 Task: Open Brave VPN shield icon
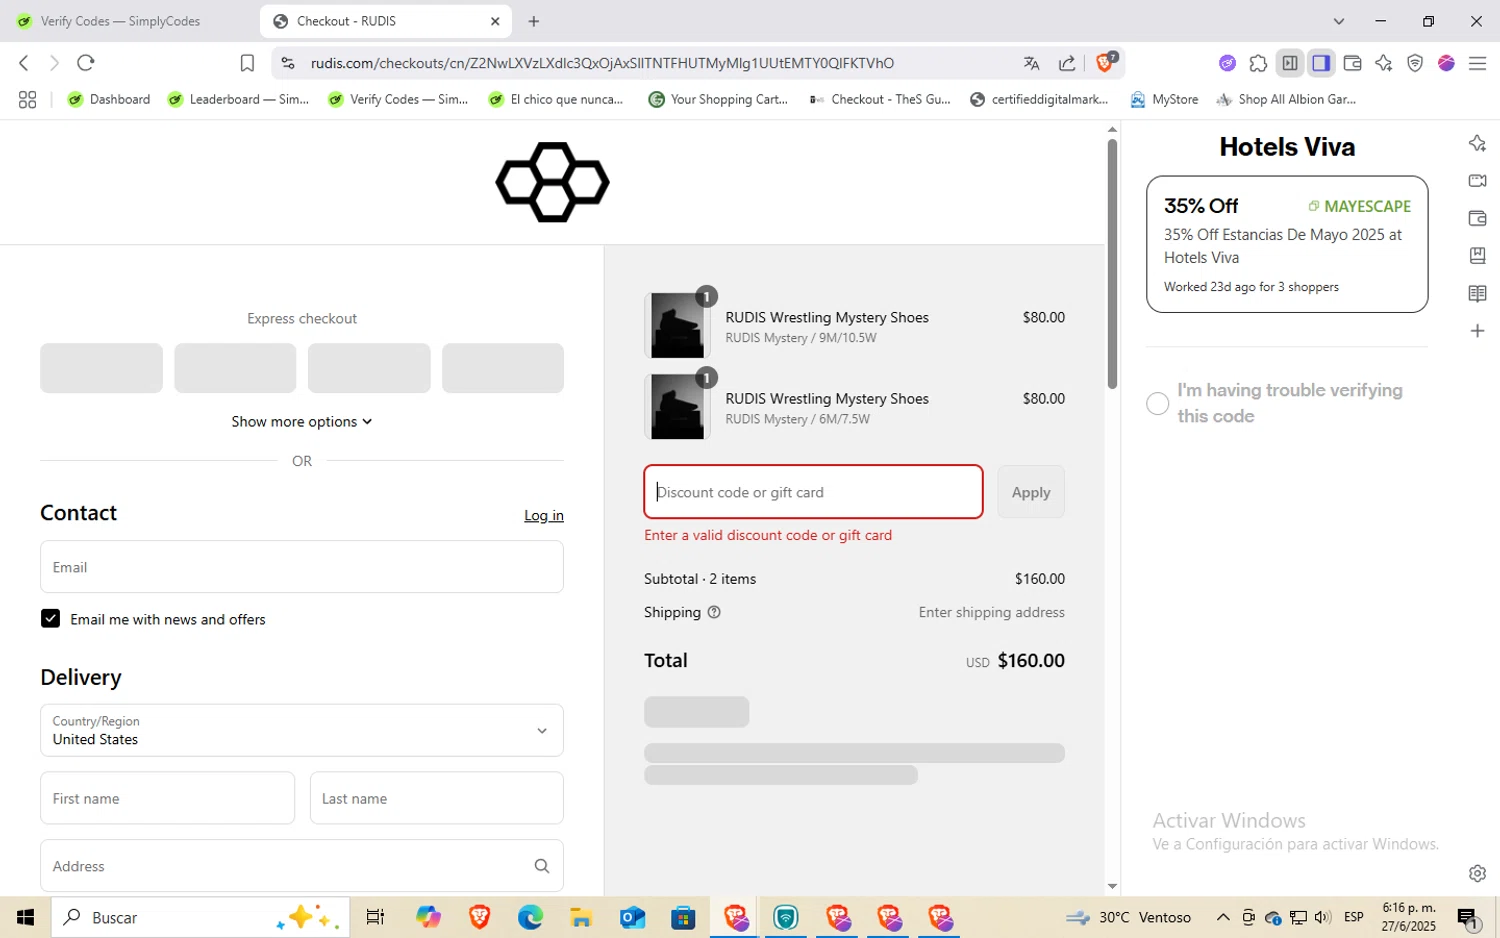1415,63
